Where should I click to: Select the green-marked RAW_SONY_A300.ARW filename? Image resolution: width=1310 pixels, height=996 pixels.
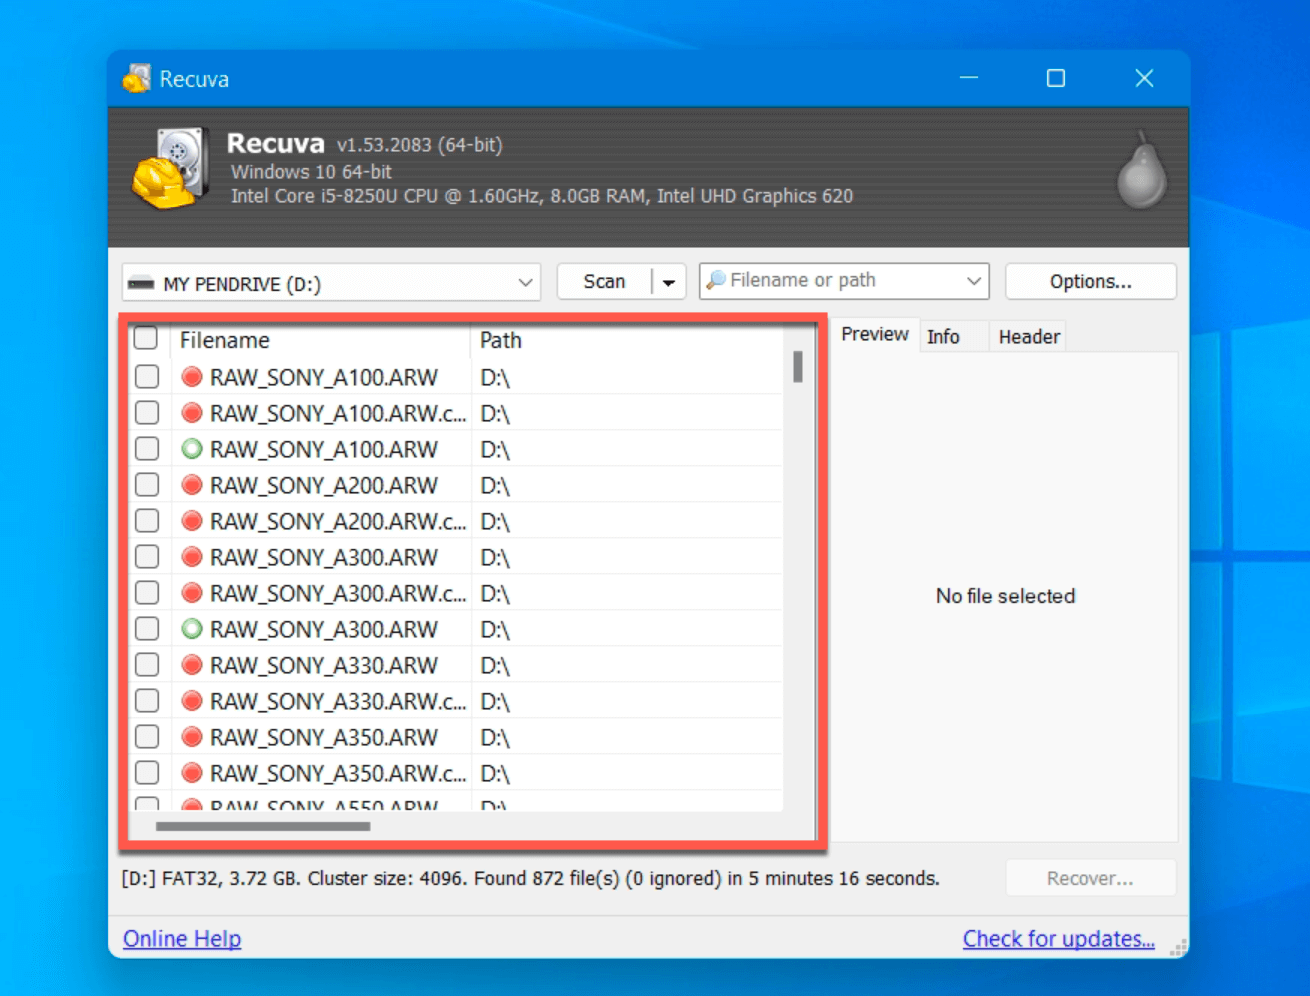click(324, 629)
